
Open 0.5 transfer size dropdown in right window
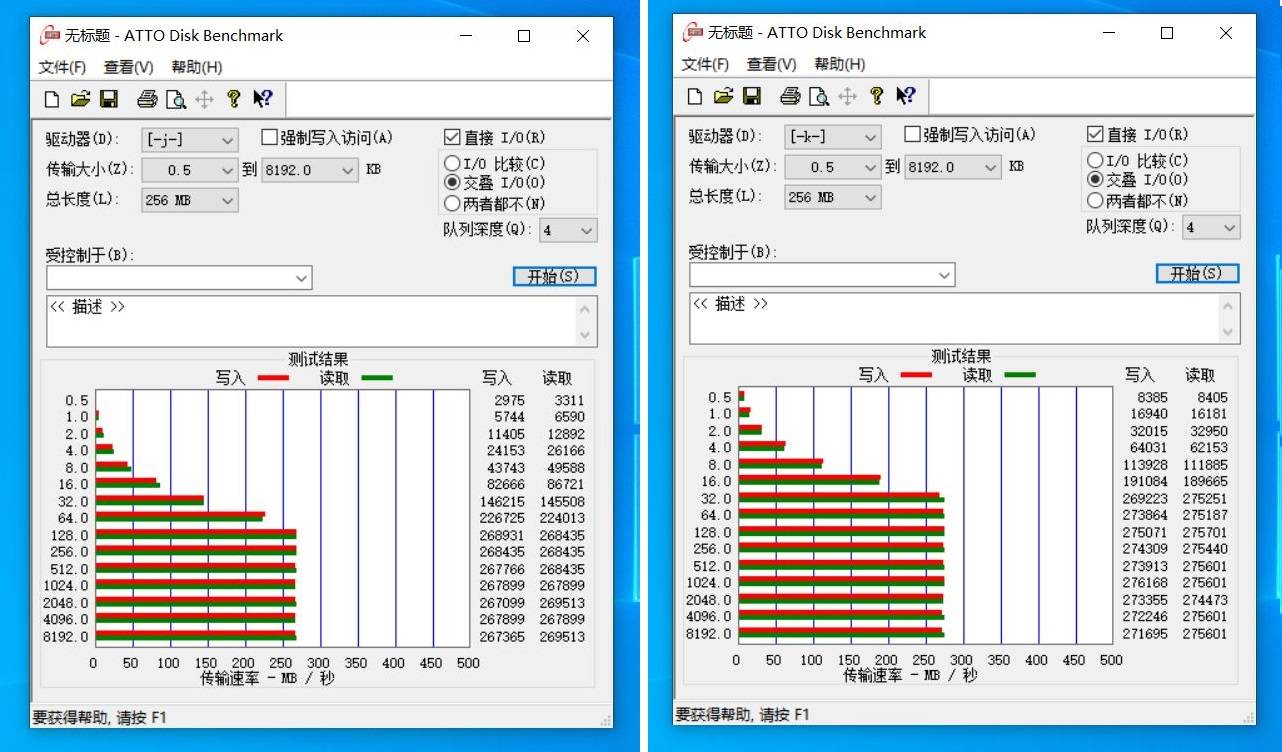[833, 167]
